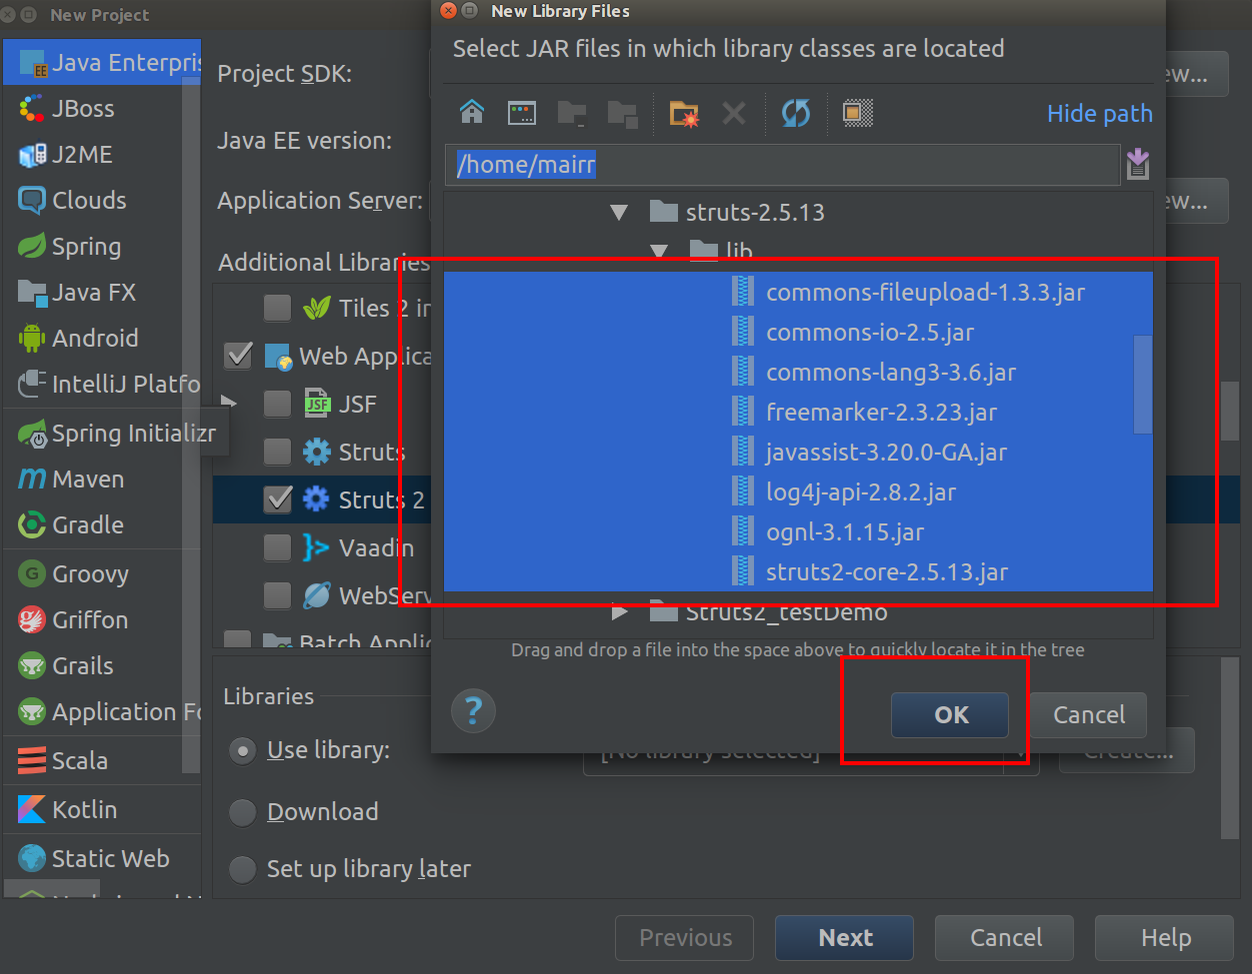The height and width of the screenshot is (974, 1252).
Task: Select Set up library later radio button
Action: coord(242,870)
